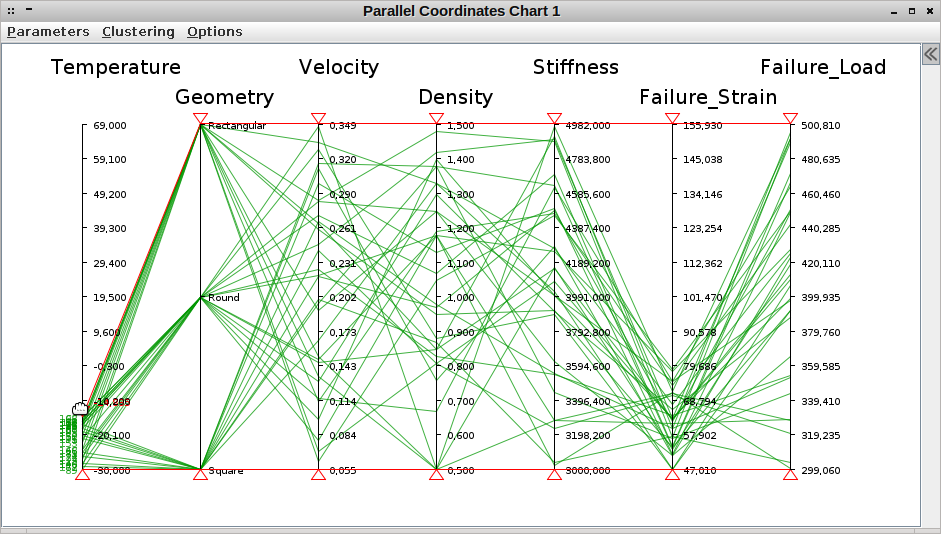Click the Velocity axis lower filter triangle
941x534 pixels.
tap(319, 475)
